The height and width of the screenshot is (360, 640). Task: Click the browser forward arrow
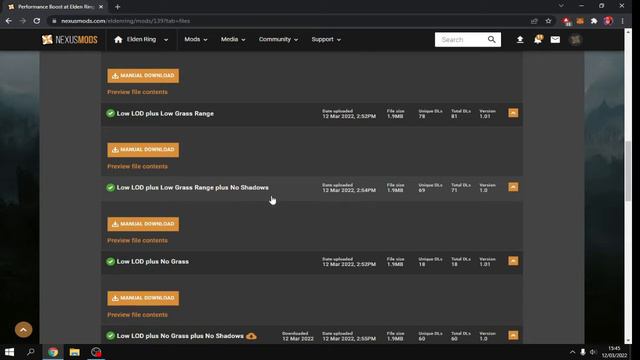pos(22,21)
